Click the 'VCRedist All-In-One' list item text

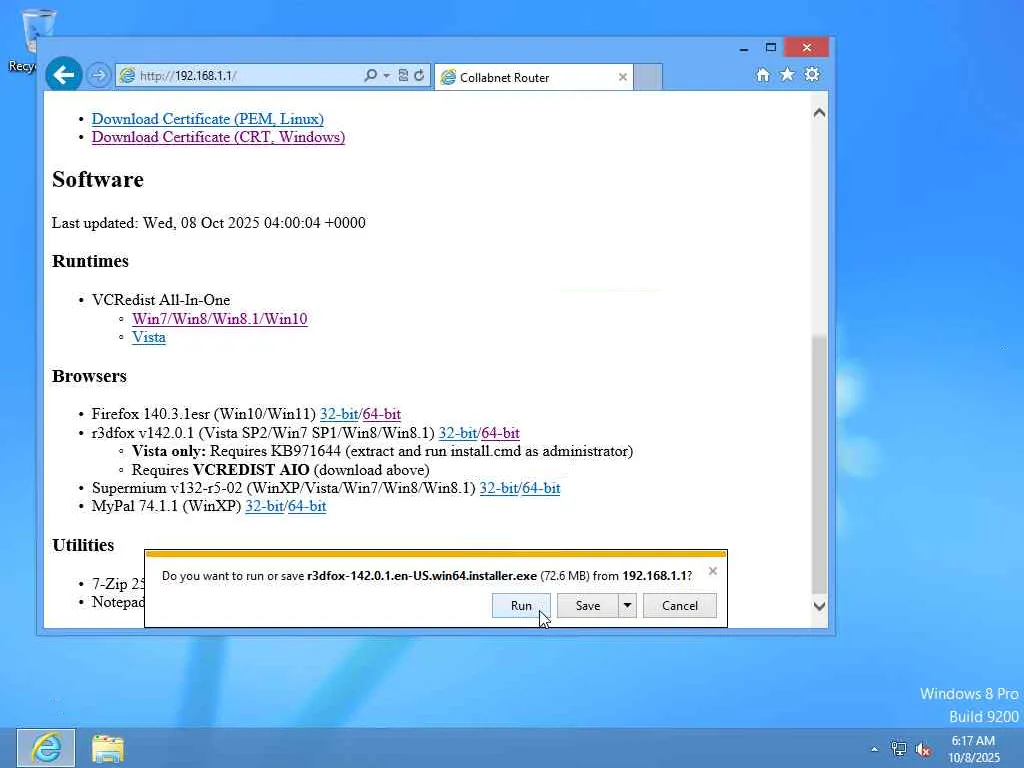click(161, 300)
